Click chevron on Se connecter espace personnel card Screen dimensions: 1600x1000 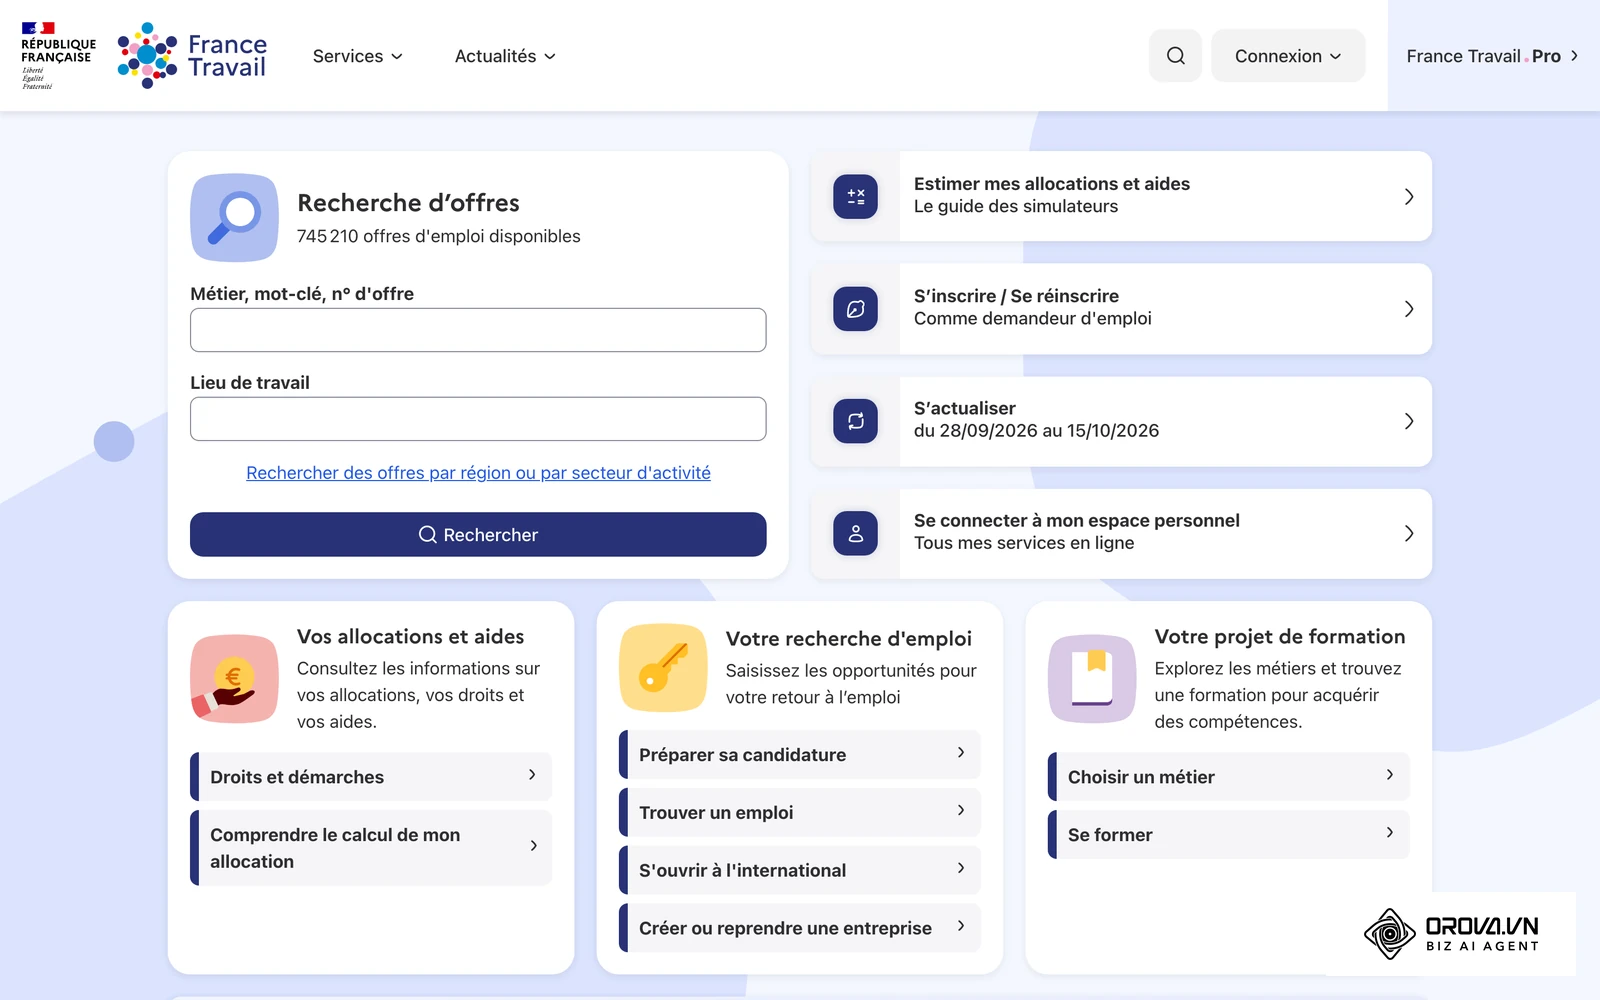click(x=1408, y=534)
